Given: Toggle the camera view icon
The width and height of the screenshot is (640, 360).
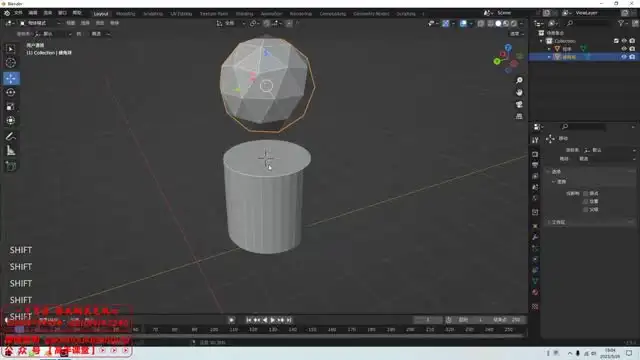Looking at the screenshot, I should click(x=519, y=104).
